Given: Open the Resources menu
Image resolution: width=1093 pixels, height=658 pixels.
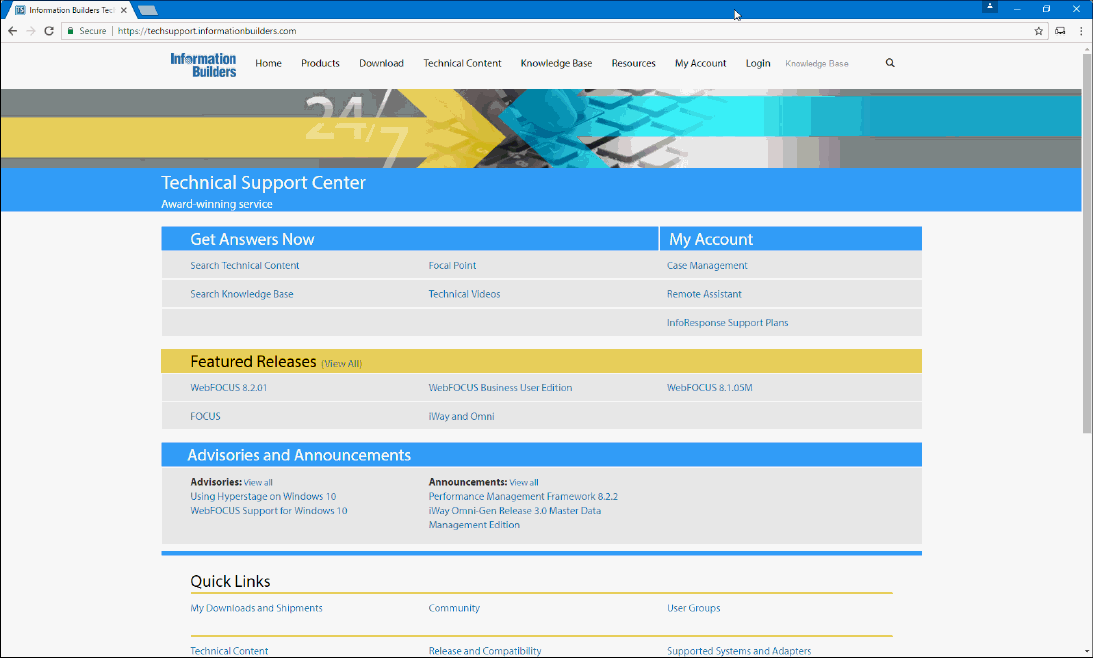Looking at the screenshot, I should coord(634,63).
